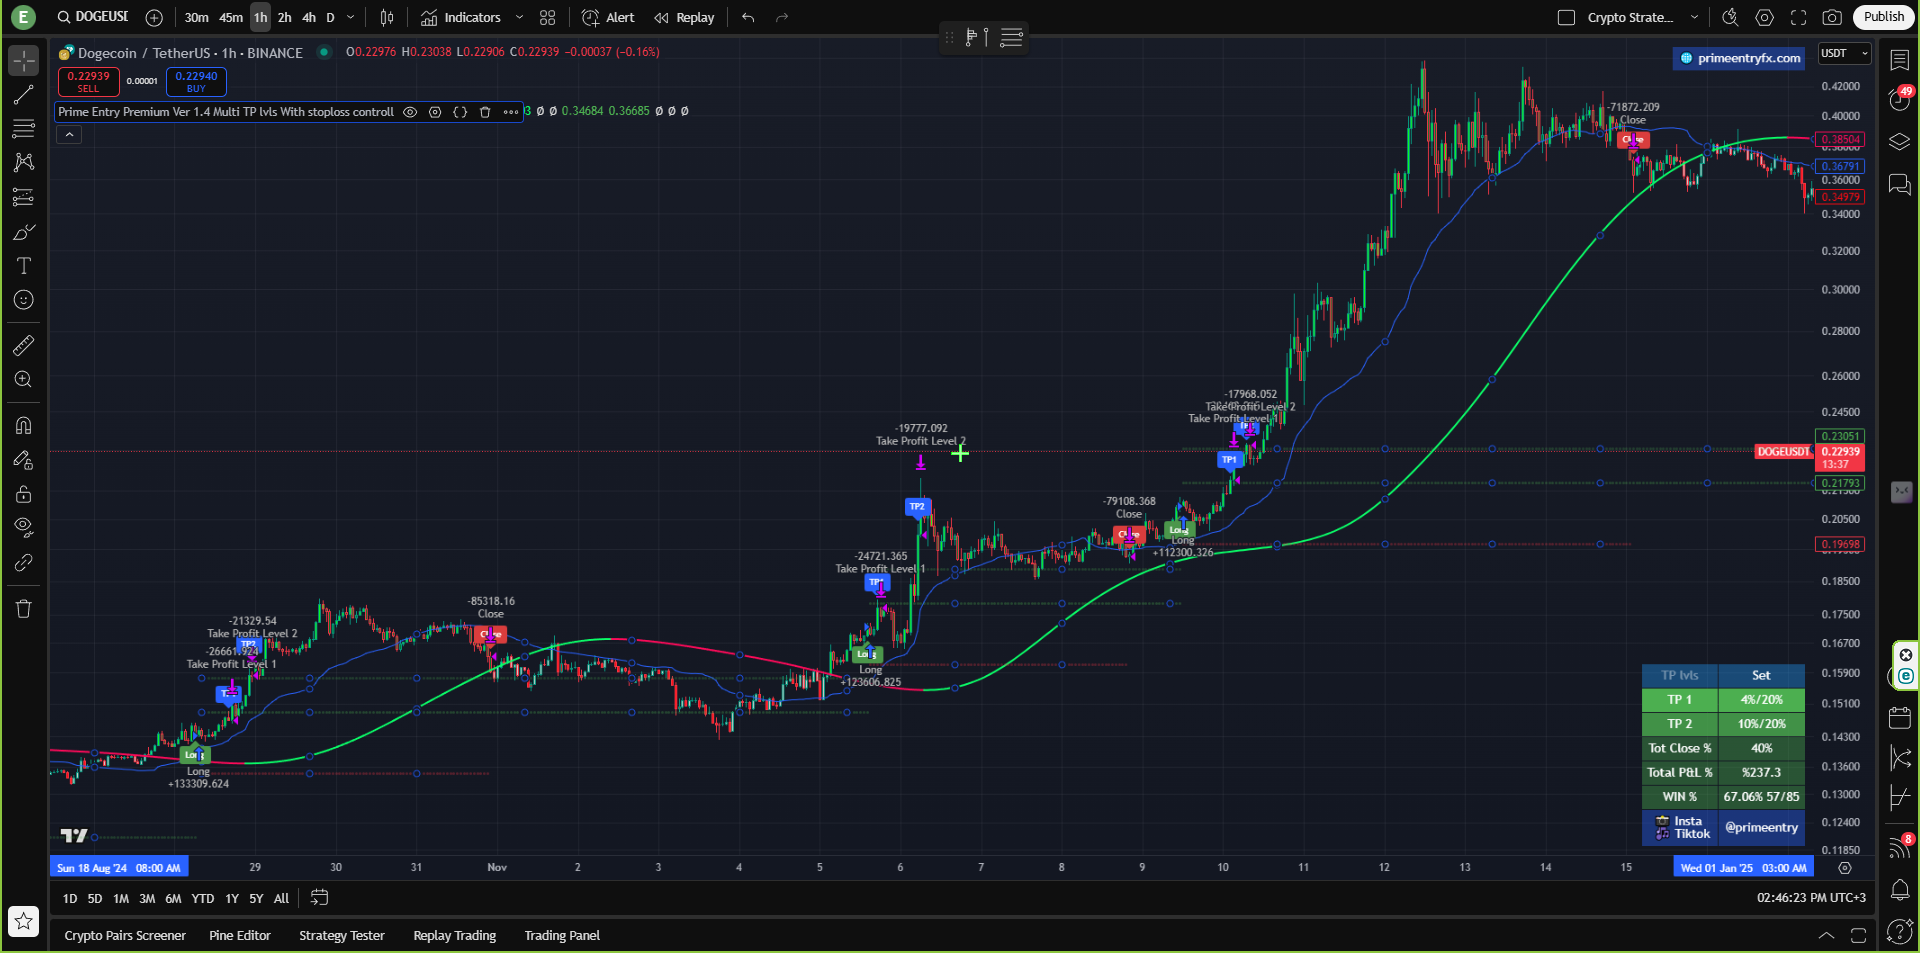The width and height of the screenshot is (1920, 953).
Task: Click the Publish button
Action: coord(1884,17)
